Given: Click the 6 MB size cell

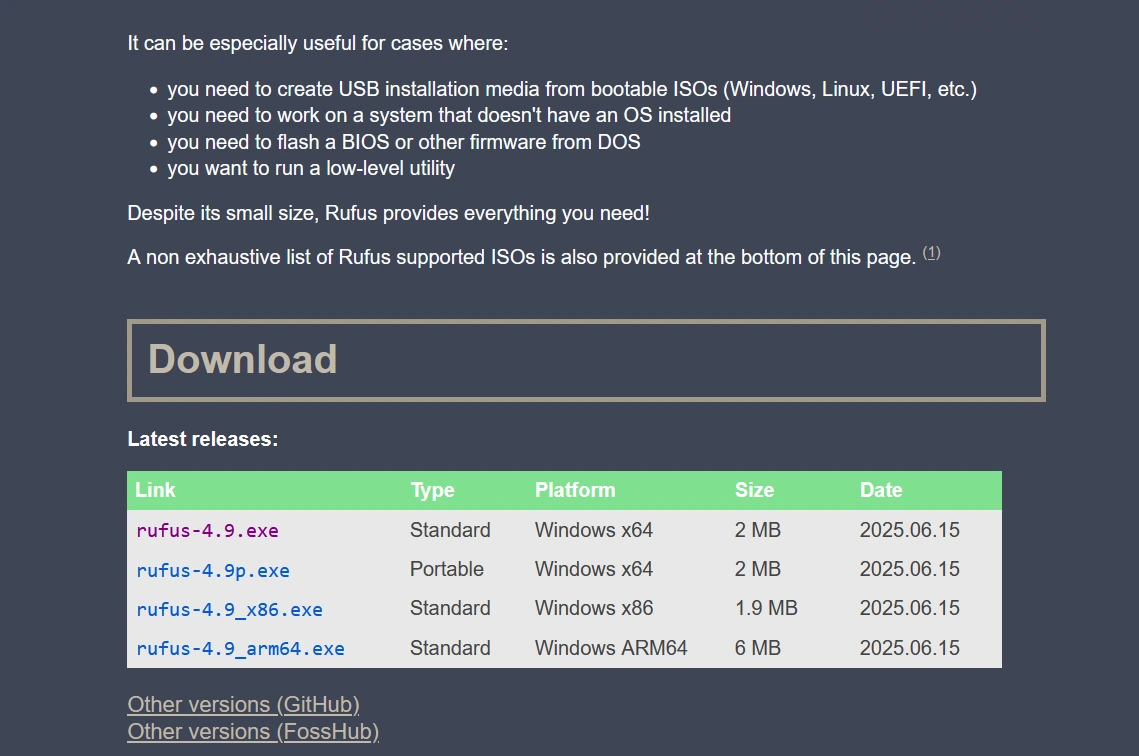Looking at the screenshot, I should (757, 648).
